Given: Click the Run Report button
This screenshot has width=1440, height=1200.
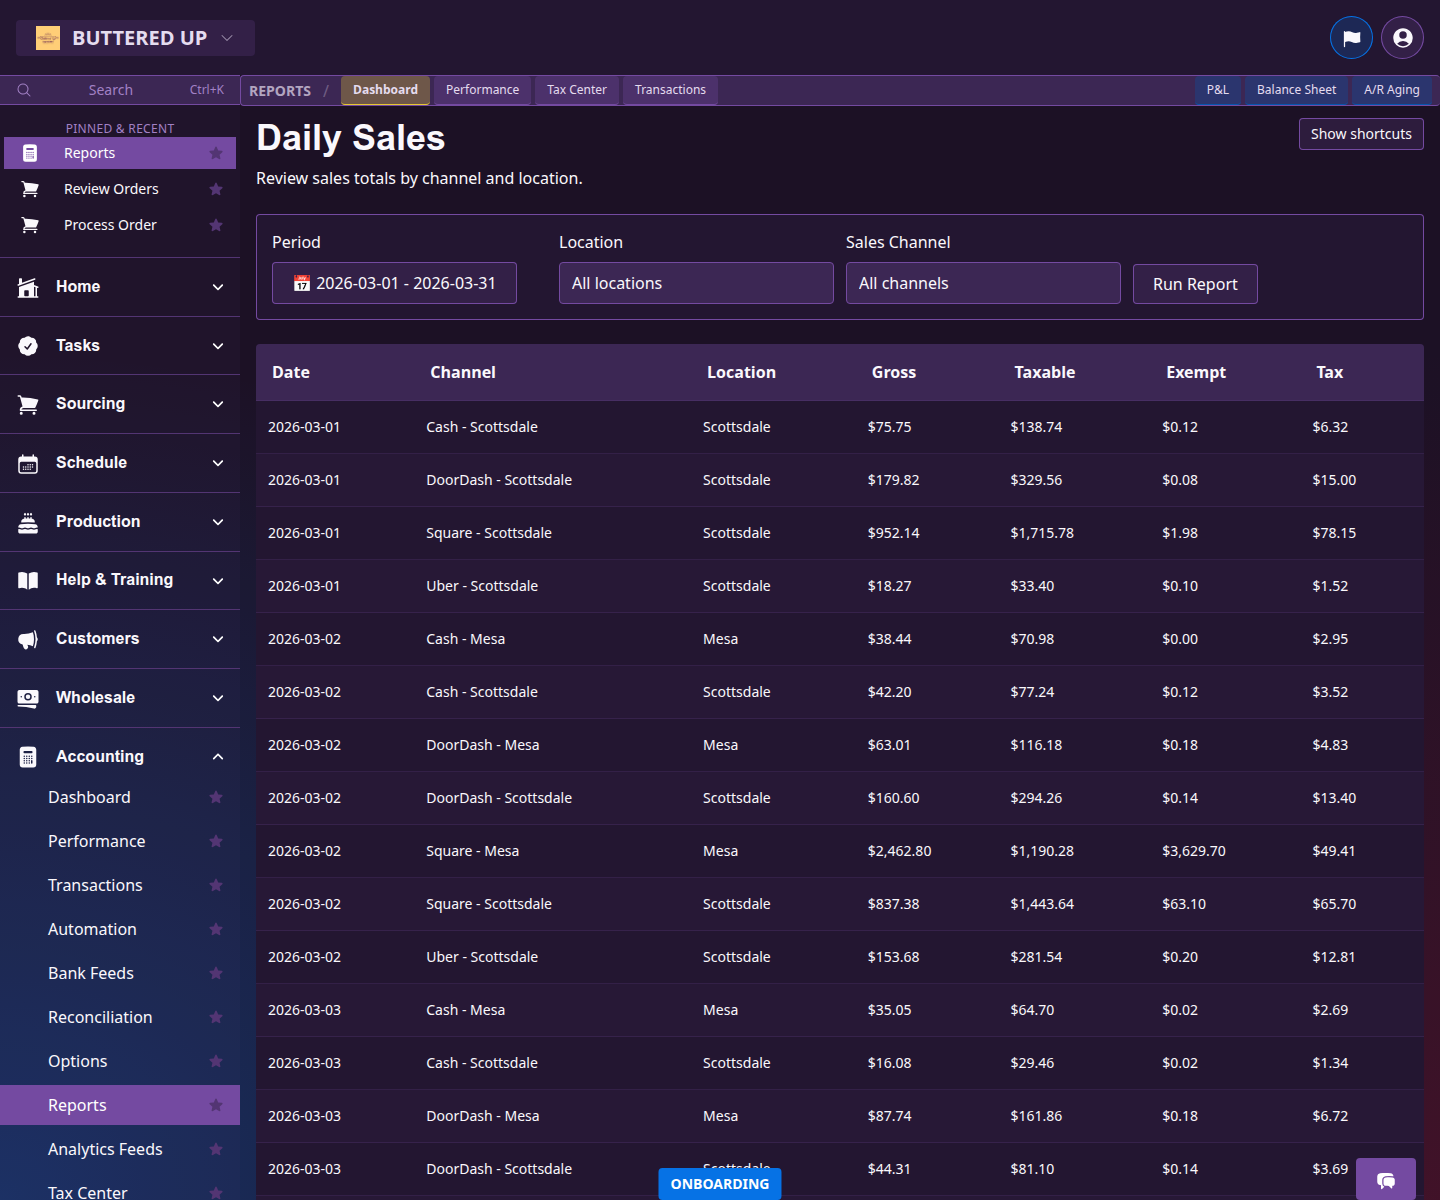Looking at the screenshot, I should 1195,284.
